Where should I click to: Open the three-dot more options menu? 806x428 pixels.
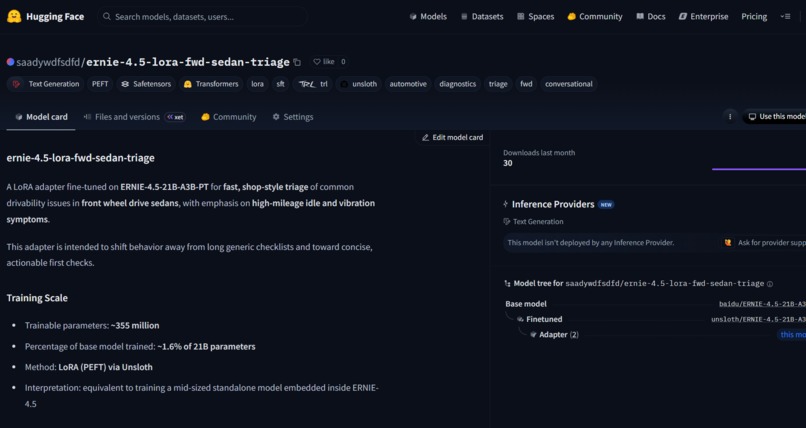[730, 117]
